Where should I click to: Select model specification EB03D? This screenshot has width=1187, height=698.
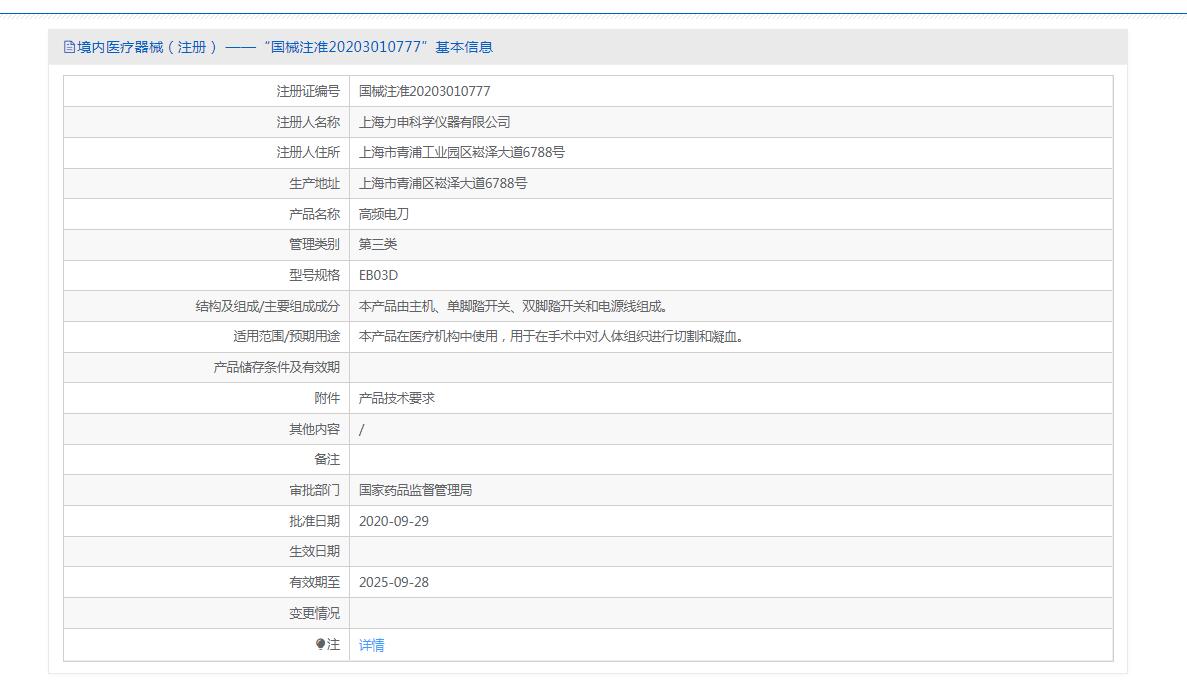(379, 275)
